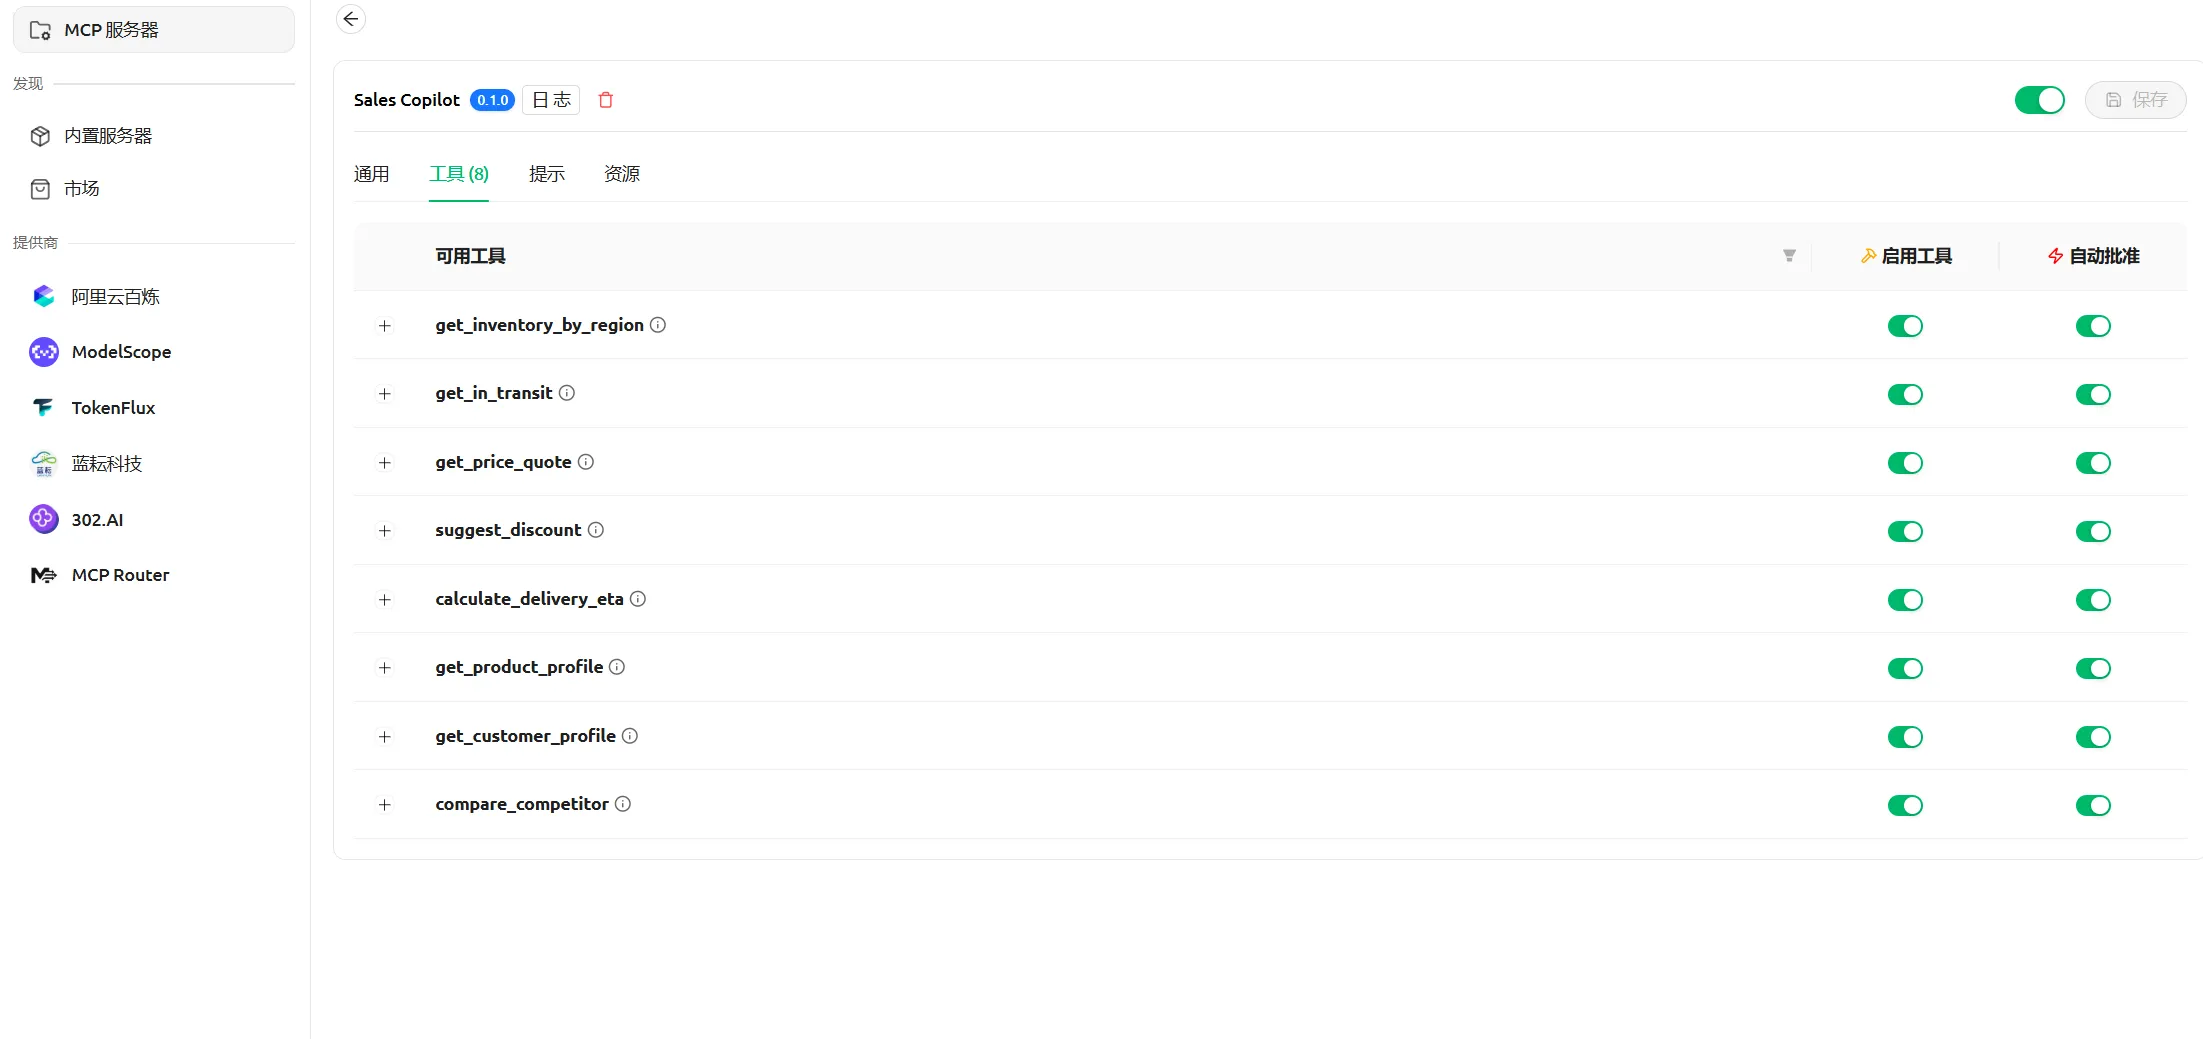The height and width of the screenshot is (1039, 2203).
Task: Expand calculate_delivery_eta tool details
Action: tap(385, 600)
